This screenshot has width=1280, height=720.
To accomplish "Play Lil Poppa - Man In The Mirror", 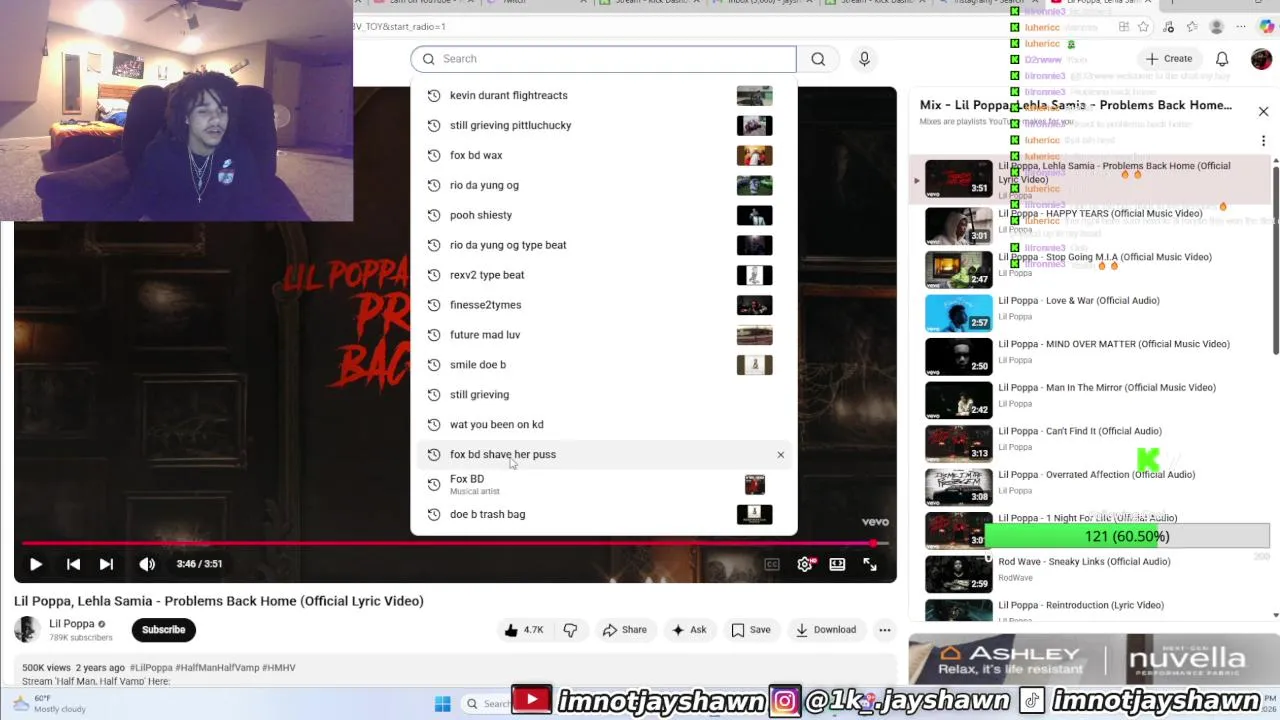I will point(1090,399).
